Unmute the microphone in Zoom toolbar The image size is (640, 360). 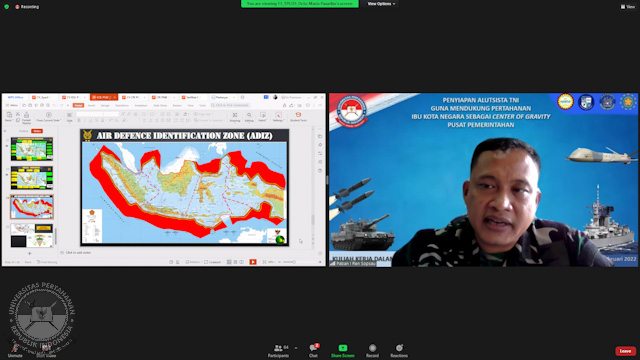[15, 350]
